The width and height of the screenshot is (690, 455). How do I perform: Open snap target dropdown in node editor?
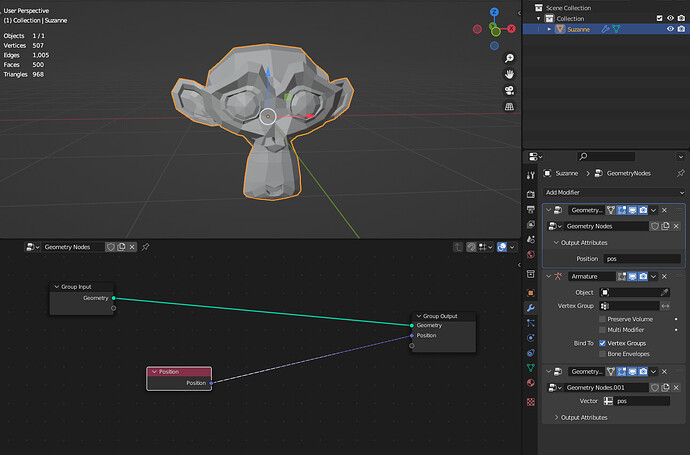(x=485, y=247)
